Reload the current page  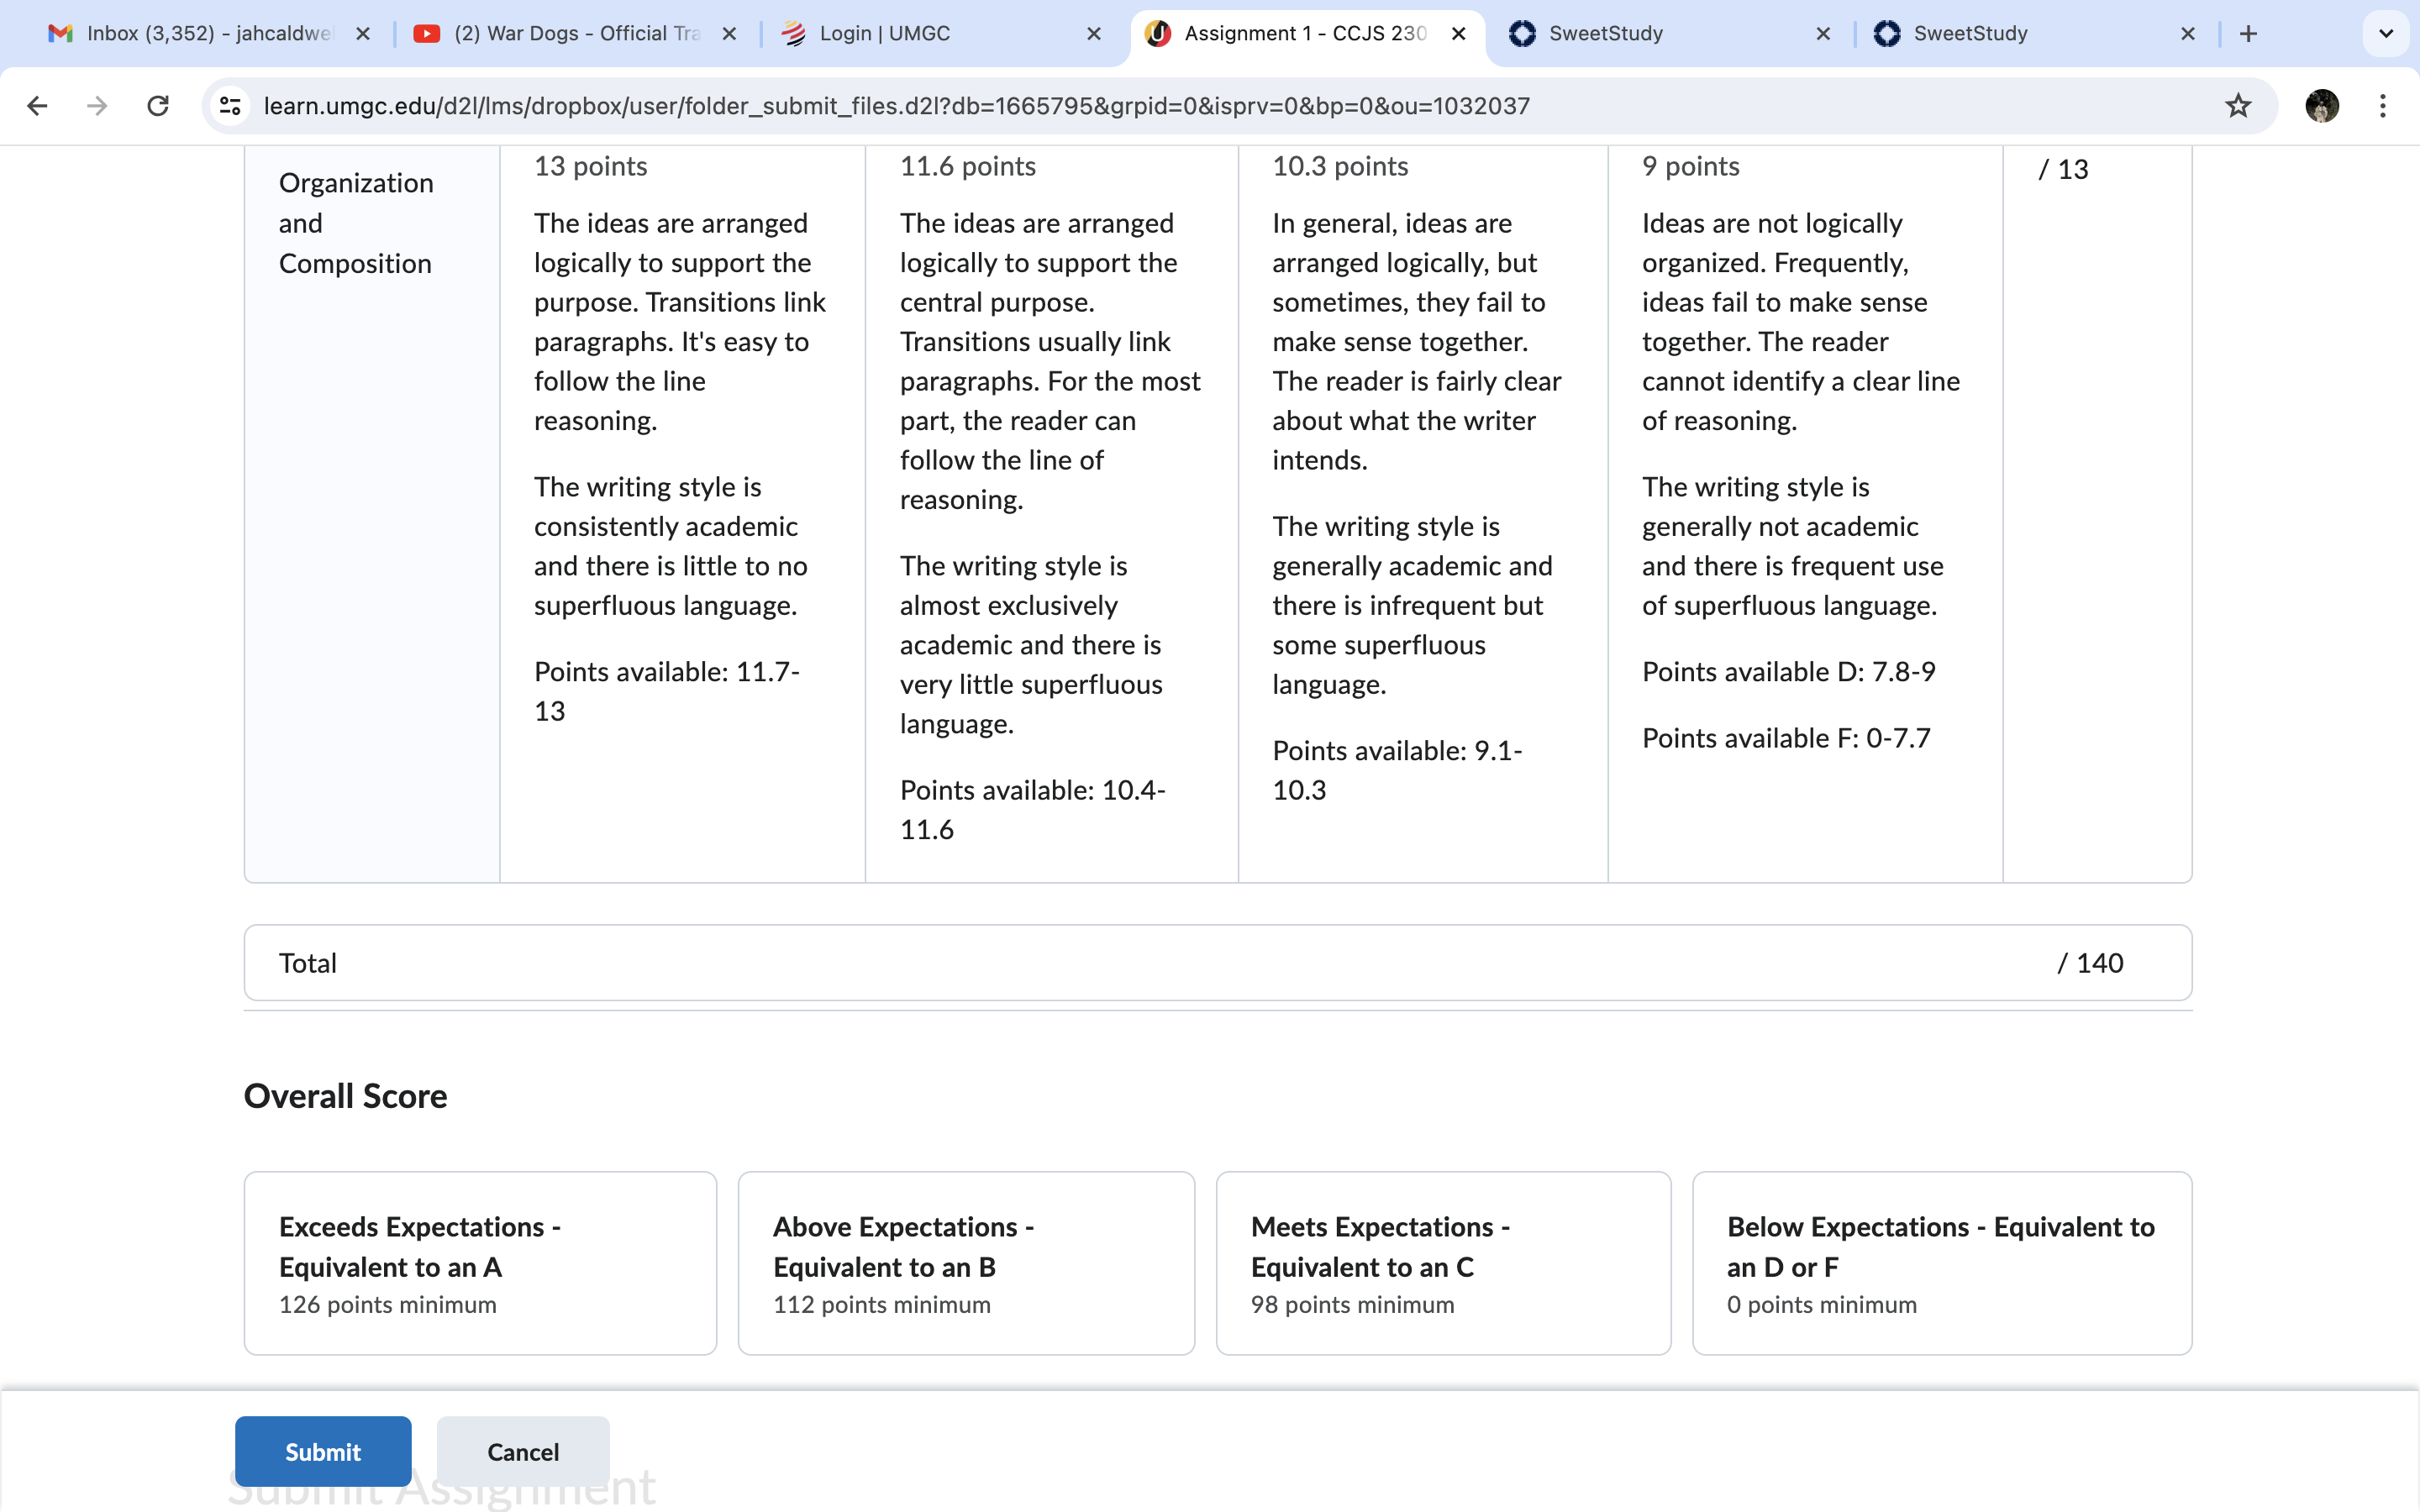(158, 106)
